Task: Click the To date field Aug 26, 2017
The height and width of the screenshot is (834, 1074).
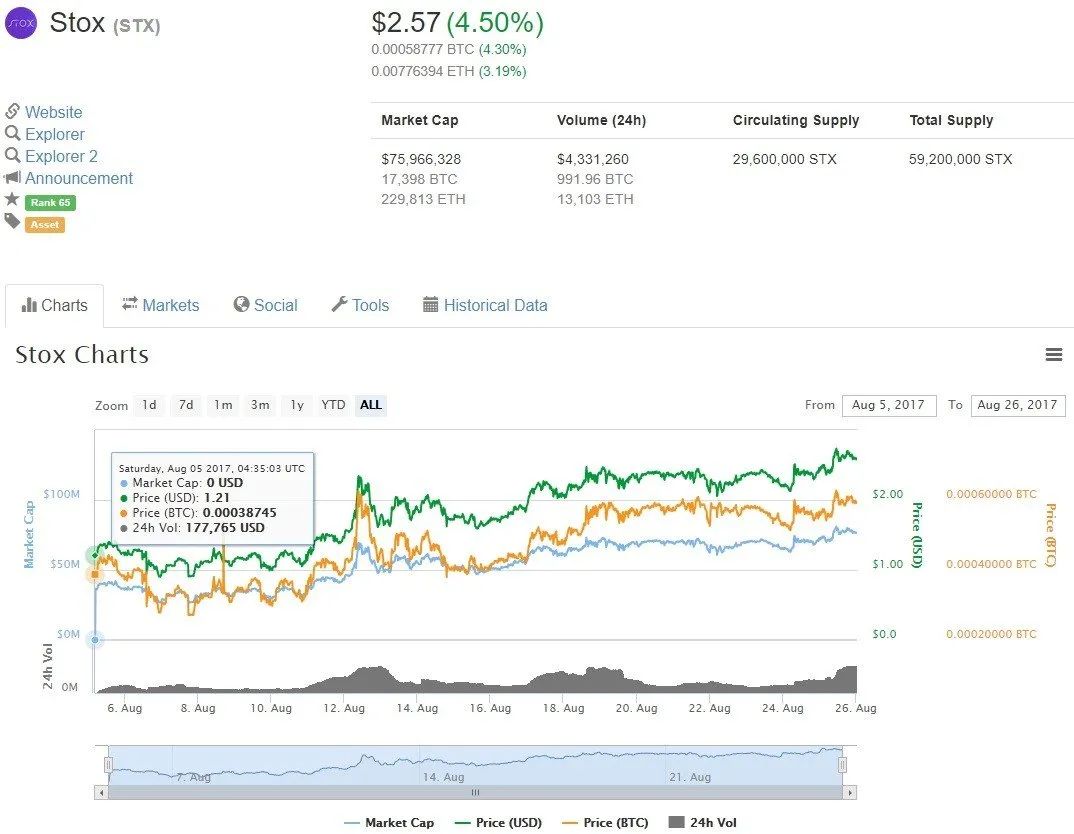Action: 1018,405
